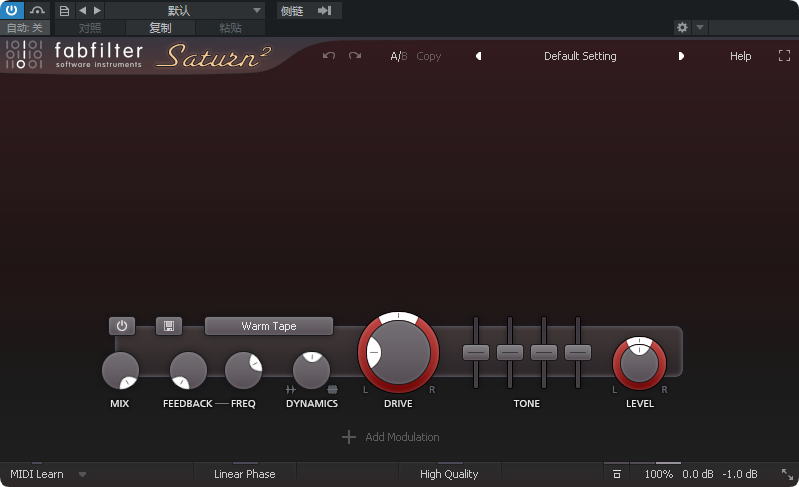Click the 0.0 dB input level value
Viewport: 799px width, 487px height.
(x=698, y=474)
